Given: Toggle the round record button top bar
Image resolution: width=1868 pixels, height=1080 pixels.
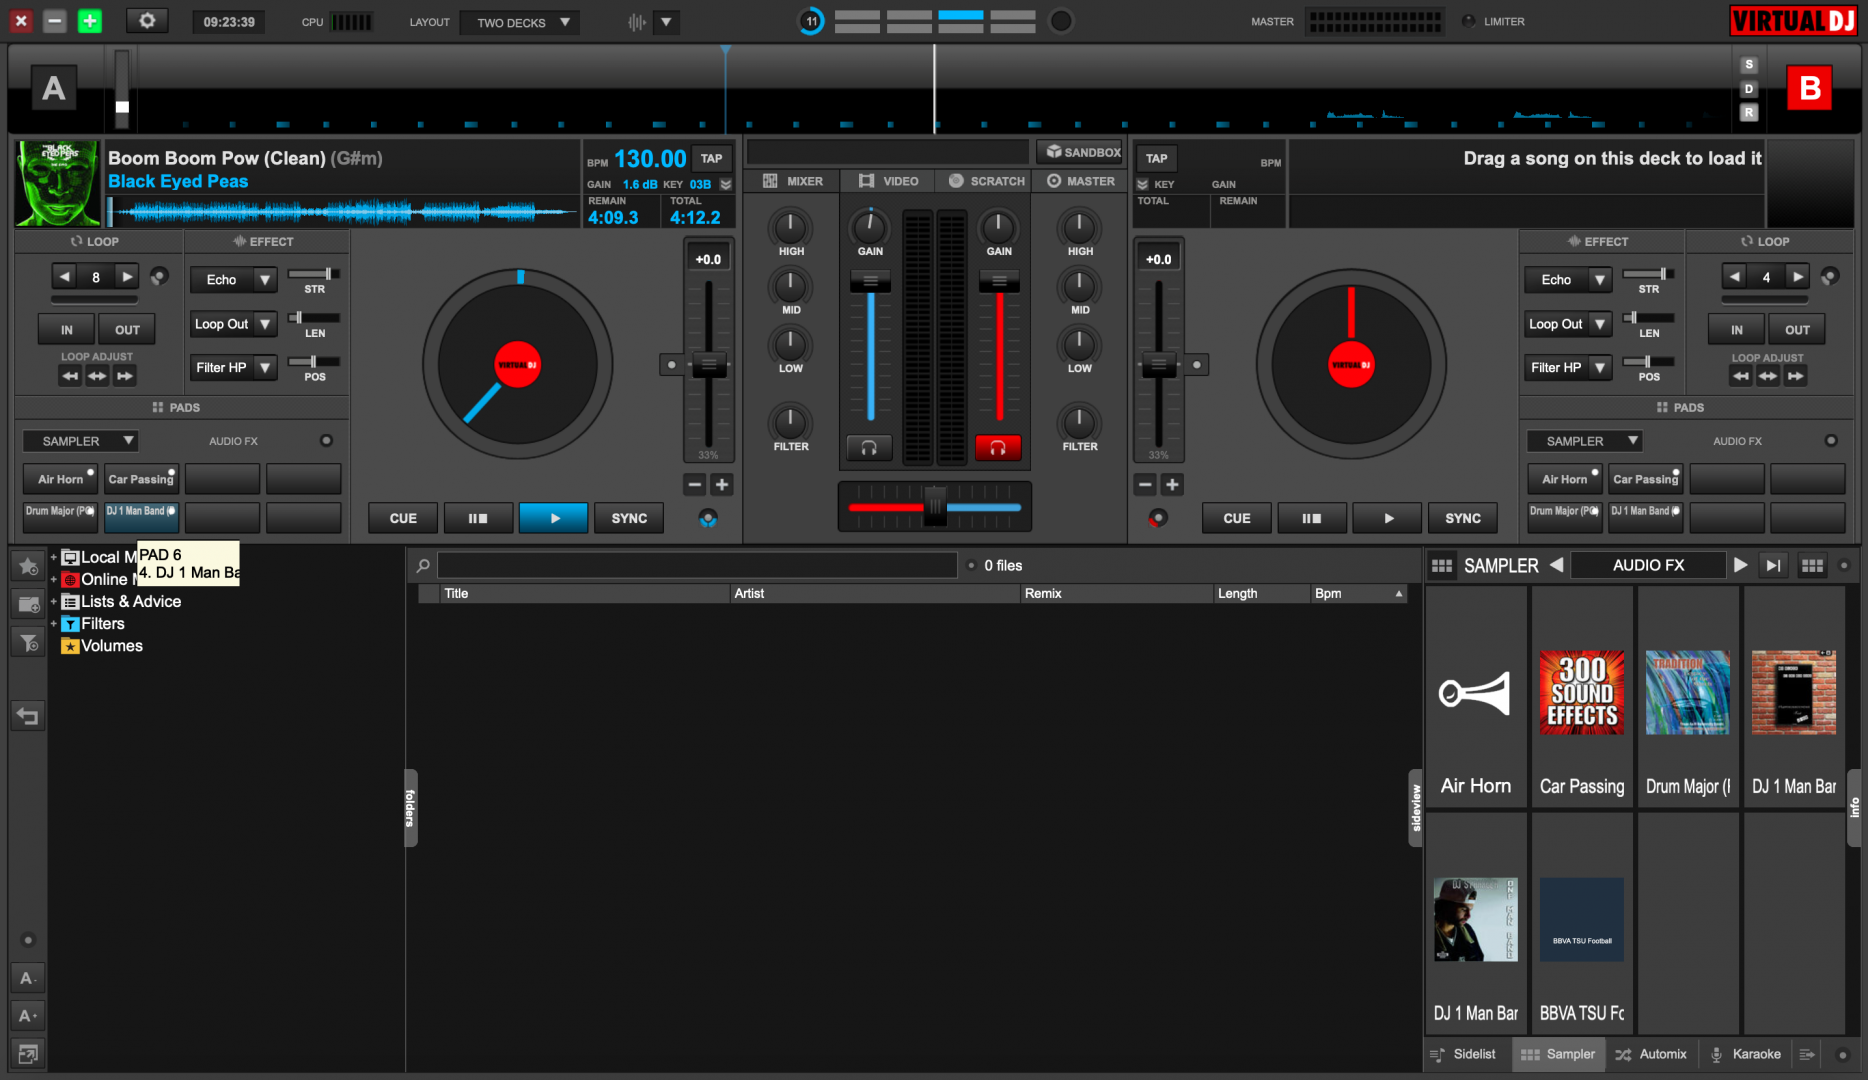Looking at the screenshot, I should coord(1061,21).
